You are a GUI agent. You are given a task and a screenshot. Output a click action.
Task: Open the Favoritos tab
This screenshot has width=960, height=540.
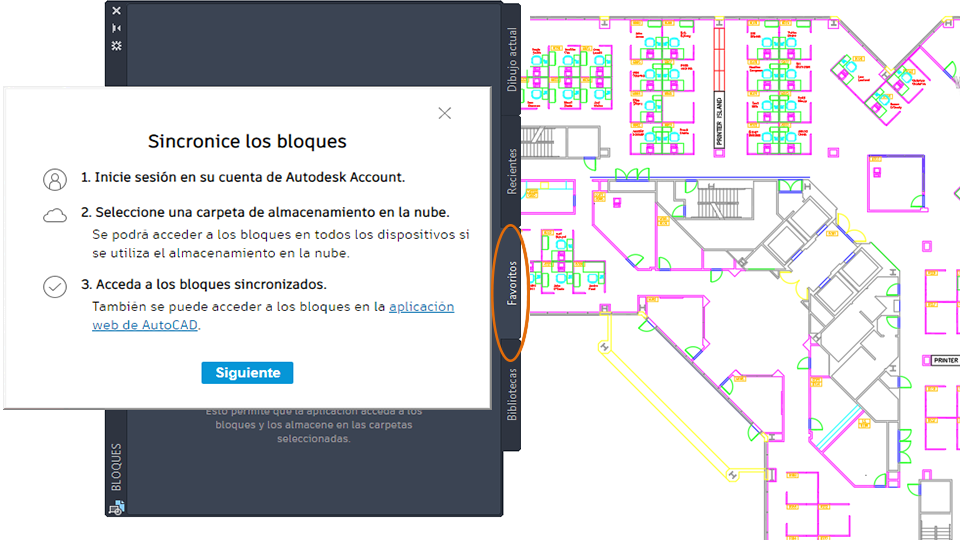click(x=512, y=283)
